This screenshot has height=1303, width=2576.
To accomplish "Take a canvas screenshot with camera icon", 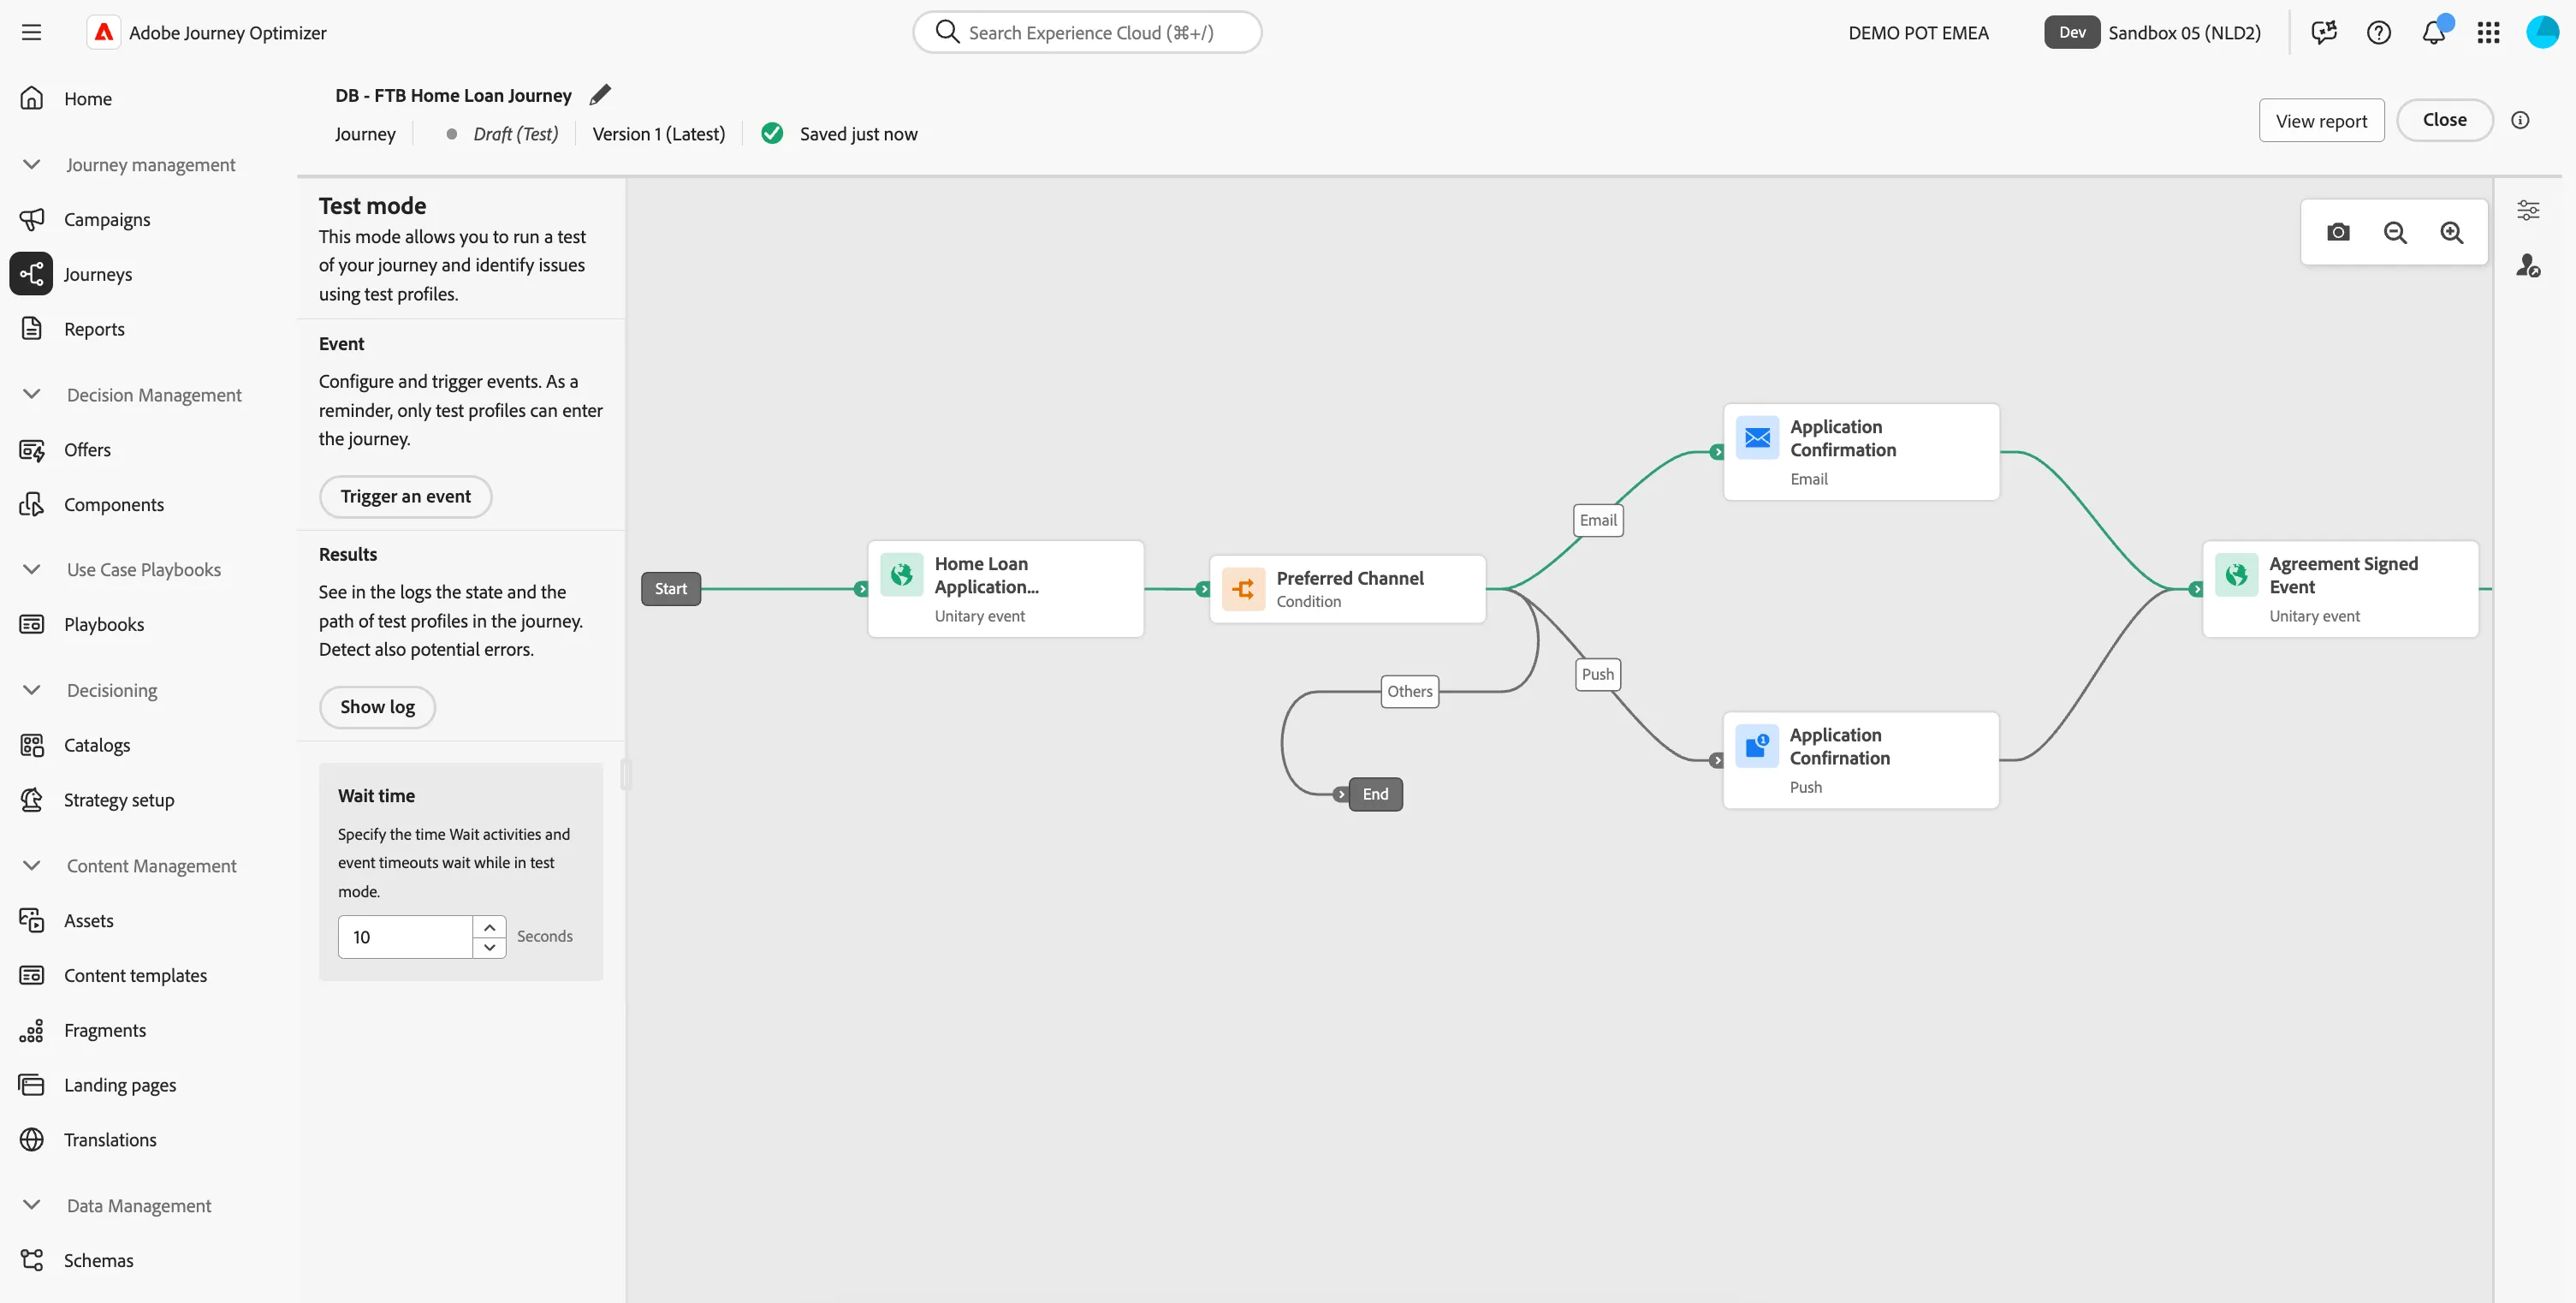I will [2338, 232].
